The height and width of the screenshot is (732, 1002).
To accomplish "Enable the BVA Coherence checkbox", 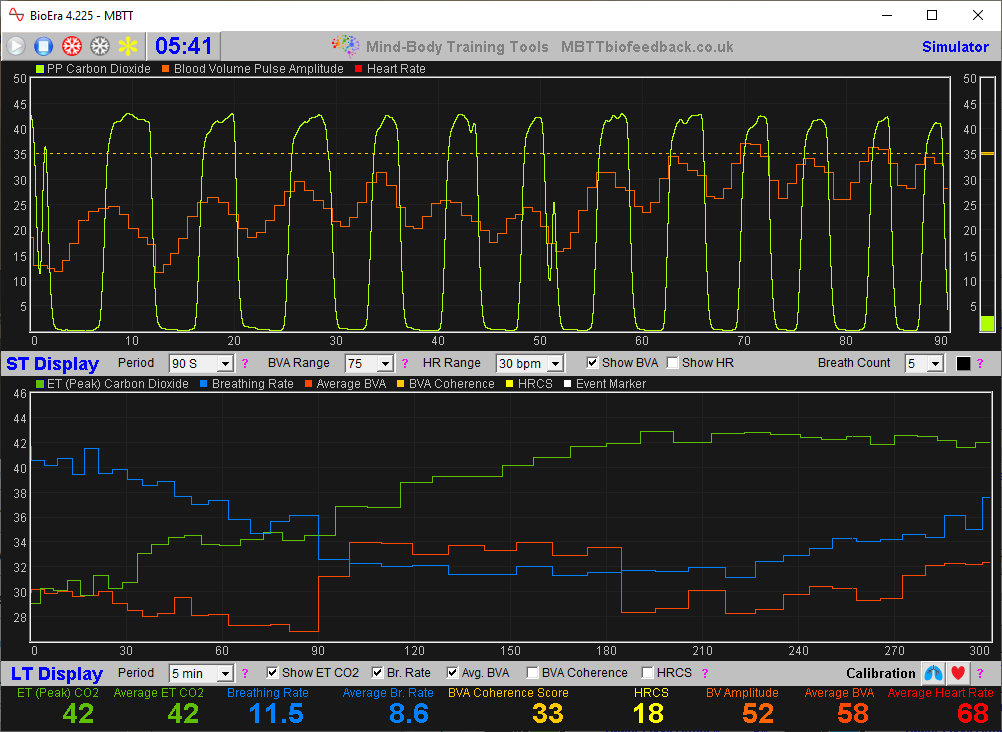I will pos(533,673).
